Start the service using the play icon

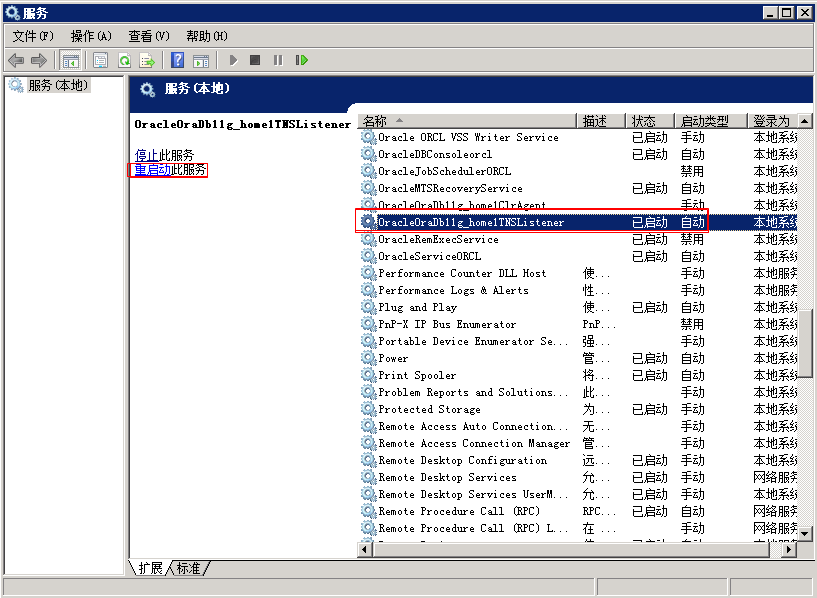tap(233, 60)
